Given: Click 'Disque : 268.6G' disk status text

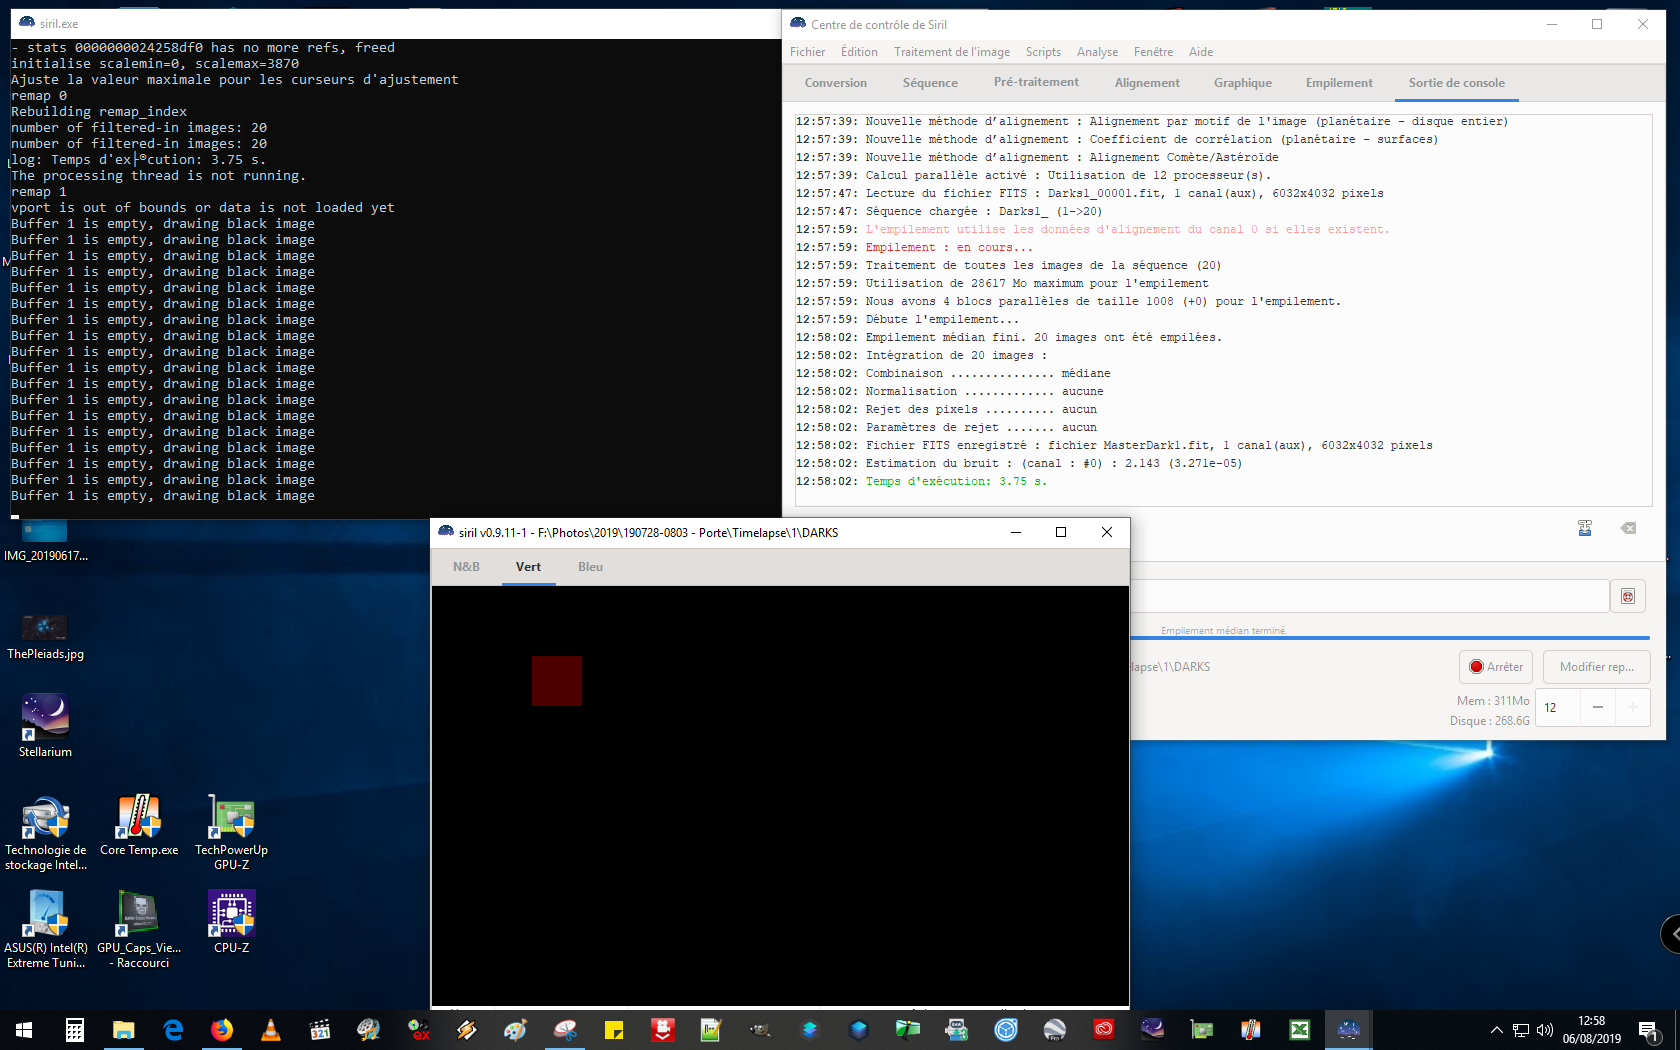Looking at the screenshot, I should click(x=1490, y=721).
